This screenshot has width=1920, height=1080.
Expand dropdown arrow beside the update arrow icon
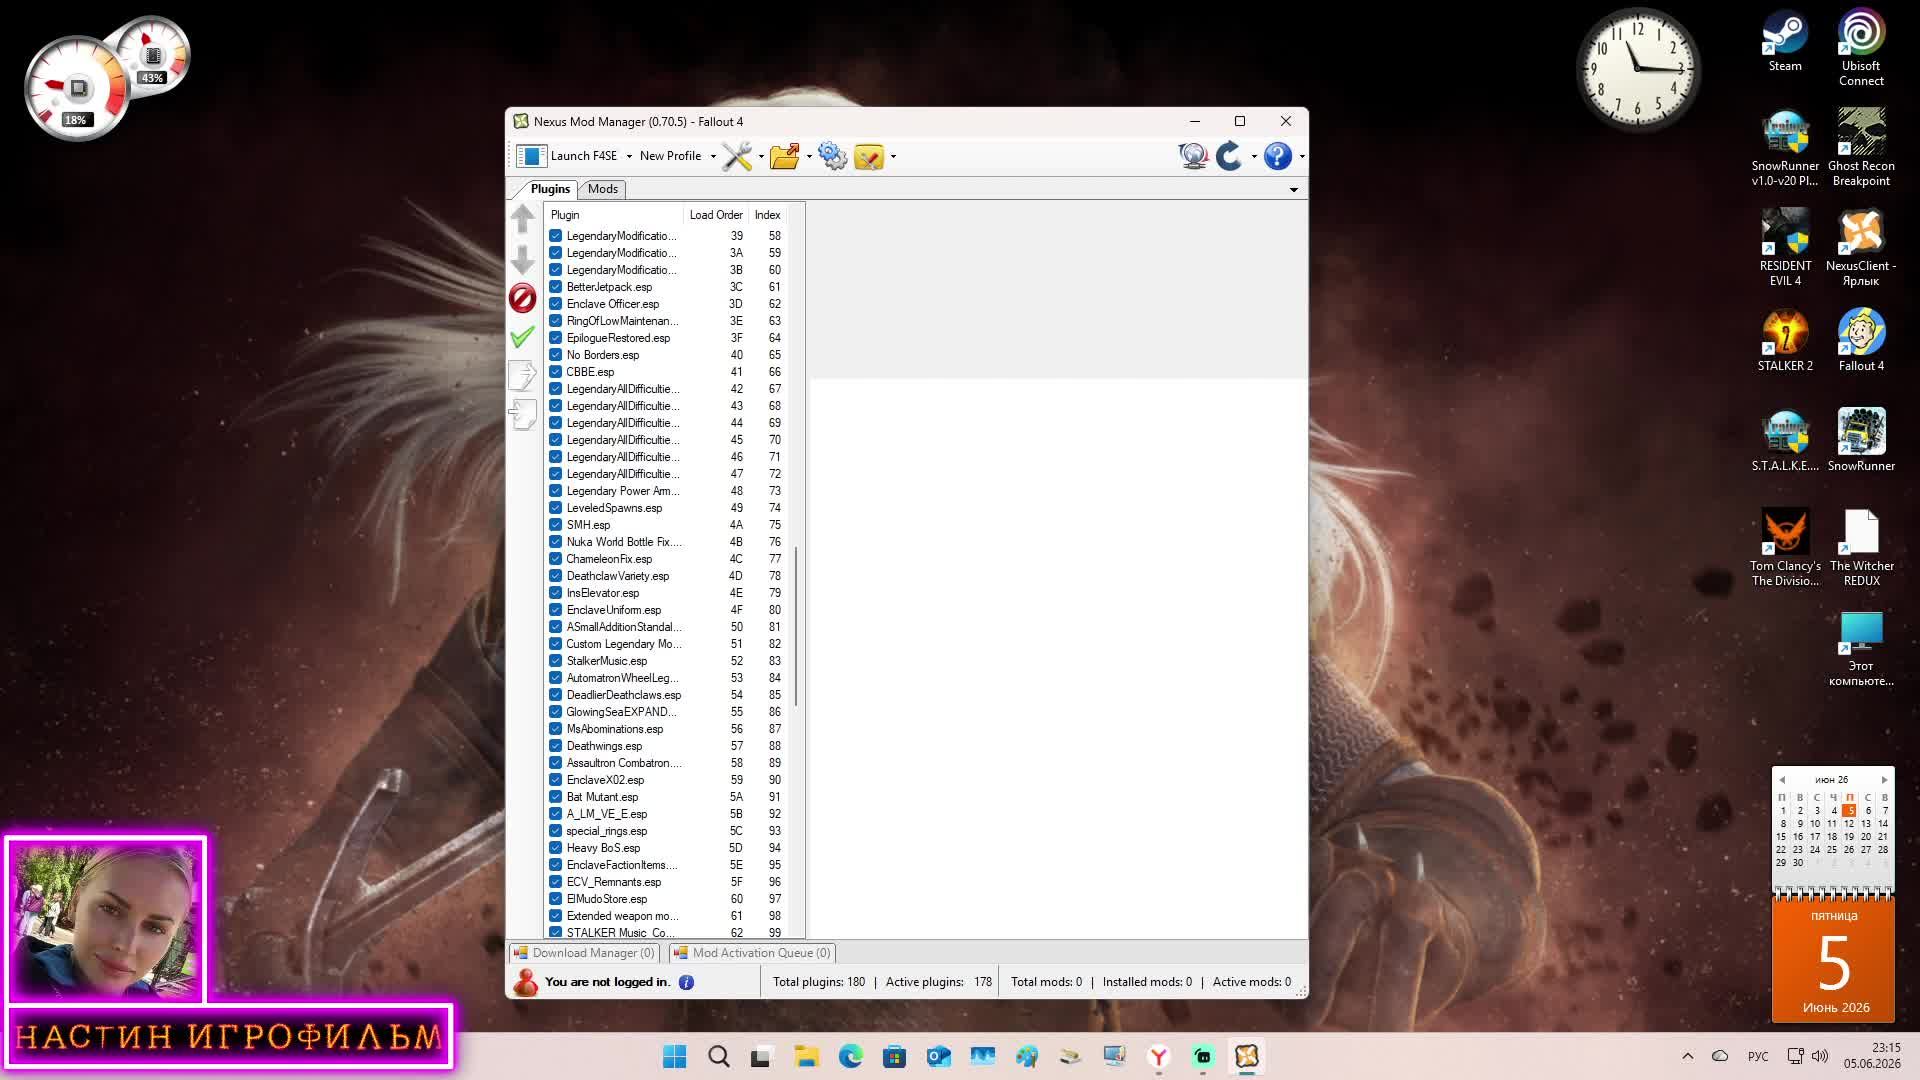tap(1254, 157)
